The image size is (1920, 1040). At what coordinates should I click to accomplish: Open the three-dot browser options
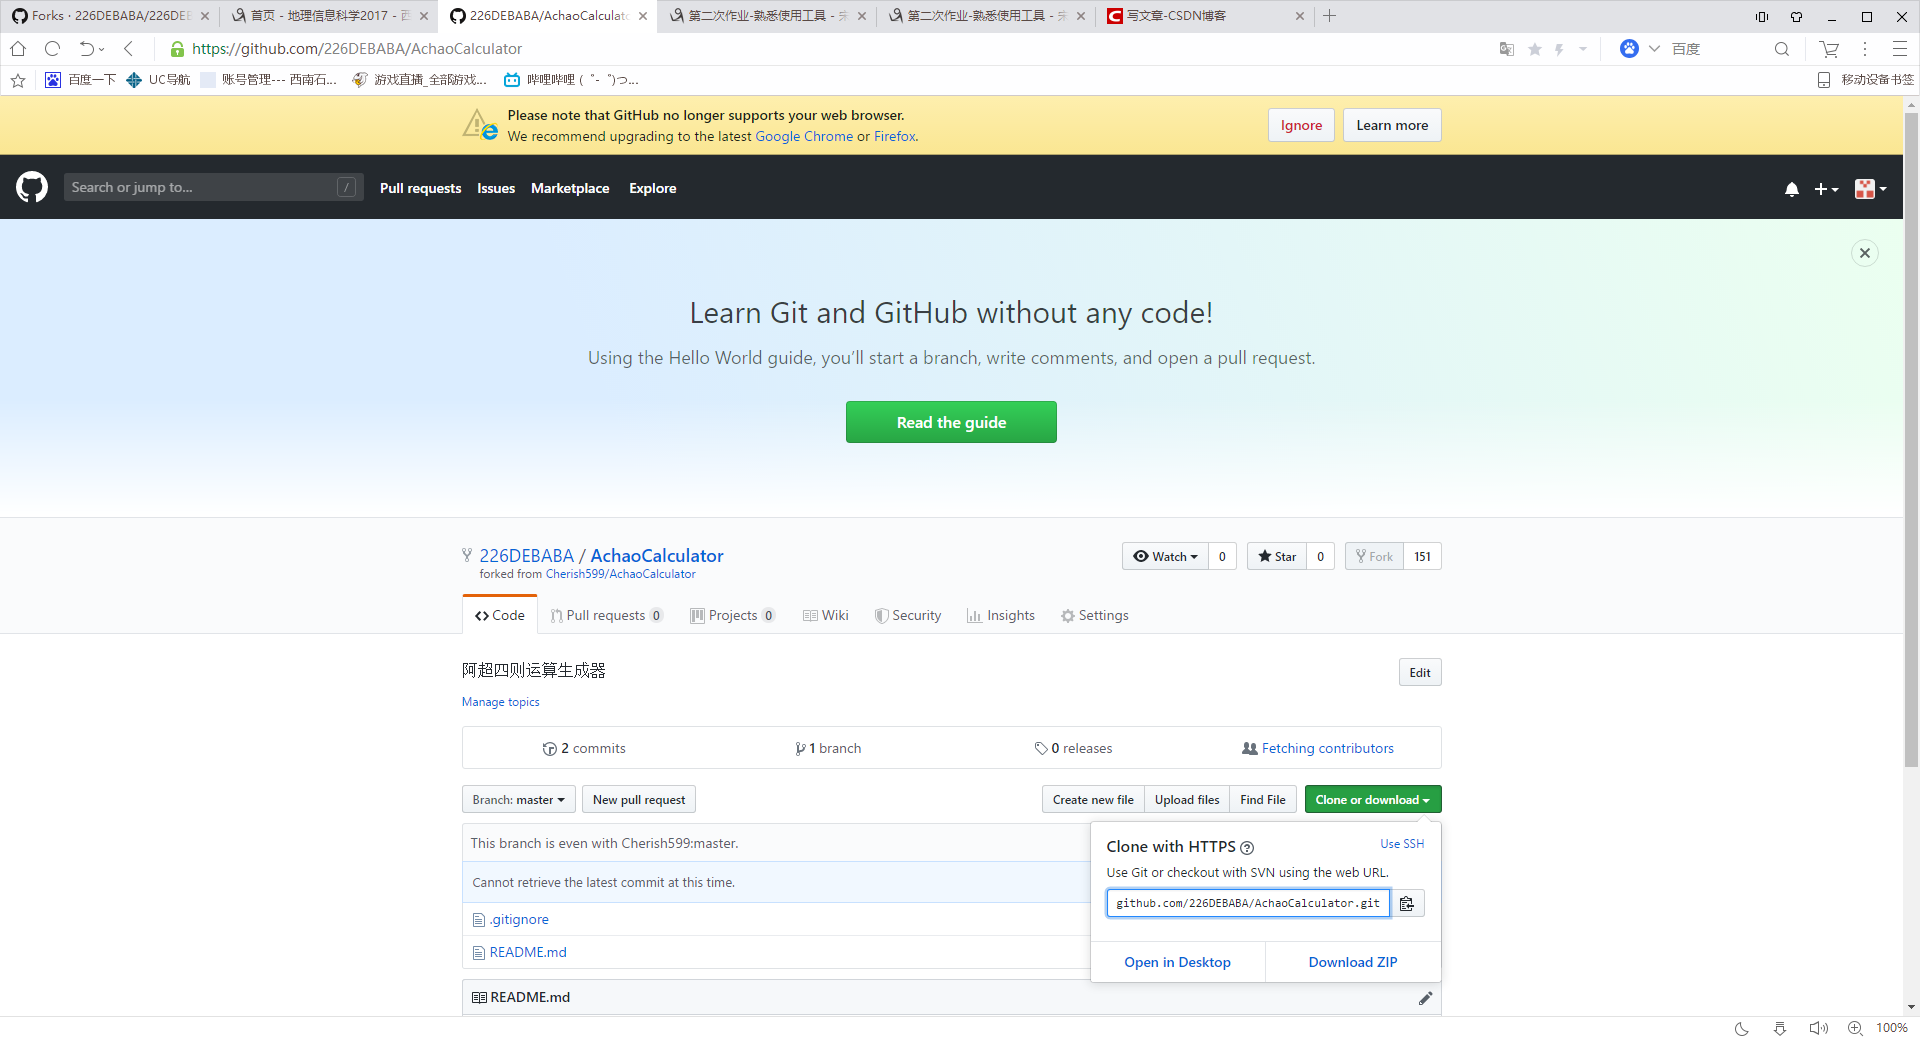(x=1865, y=49)
